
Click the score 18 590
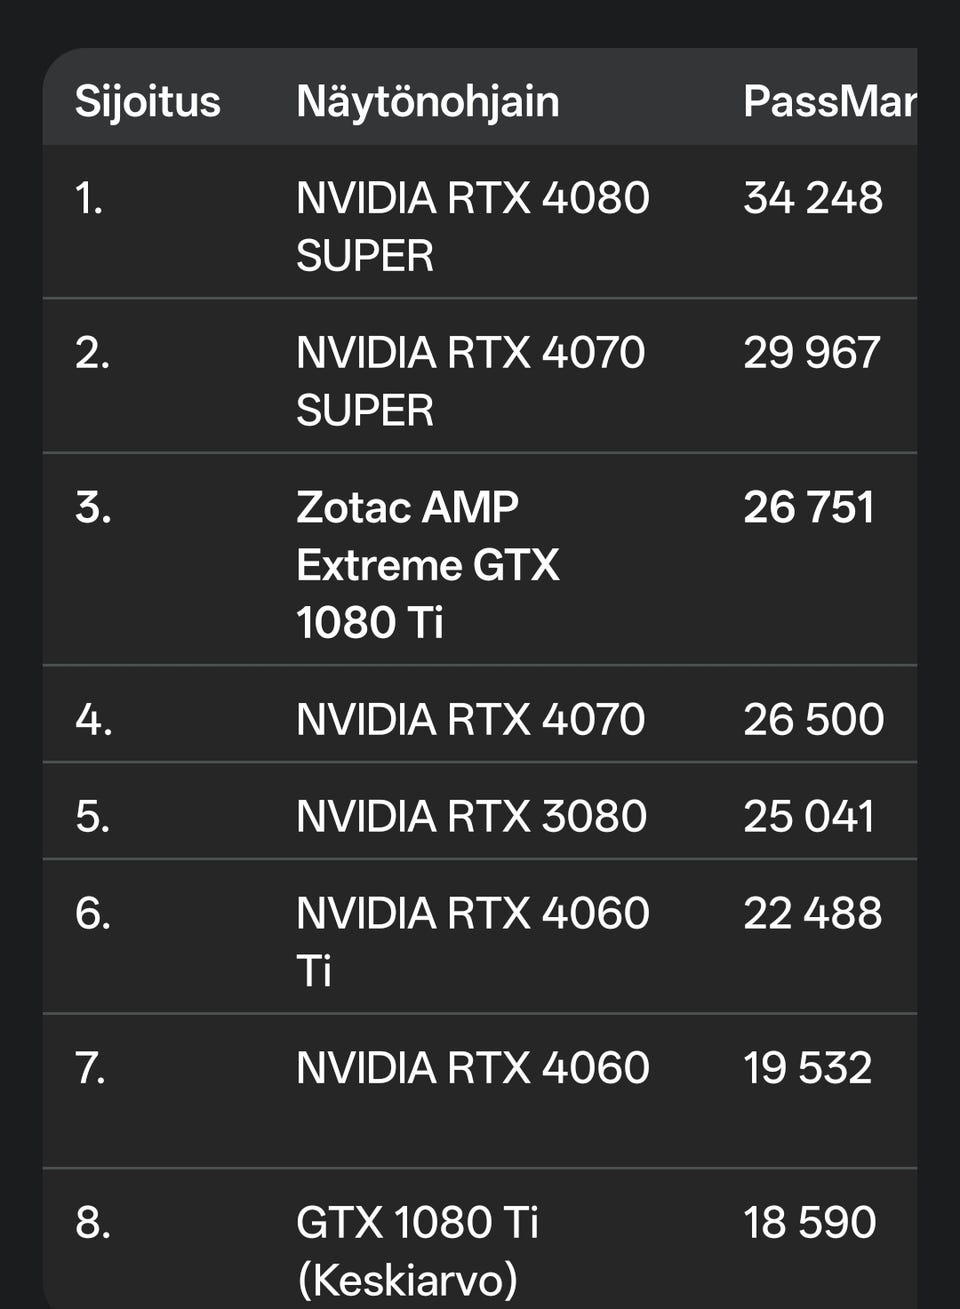tap(809, 1223)
